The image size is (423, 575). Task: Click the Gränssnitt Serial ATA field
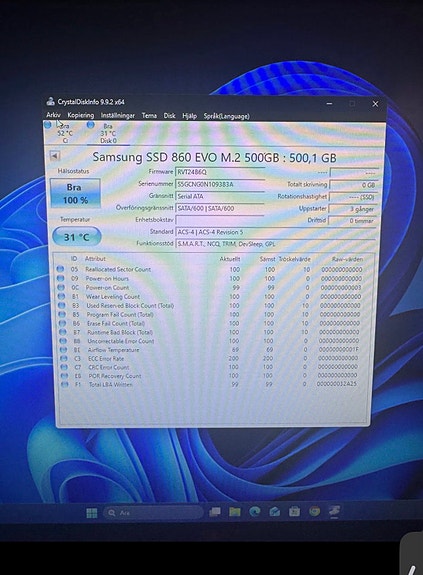220,196
